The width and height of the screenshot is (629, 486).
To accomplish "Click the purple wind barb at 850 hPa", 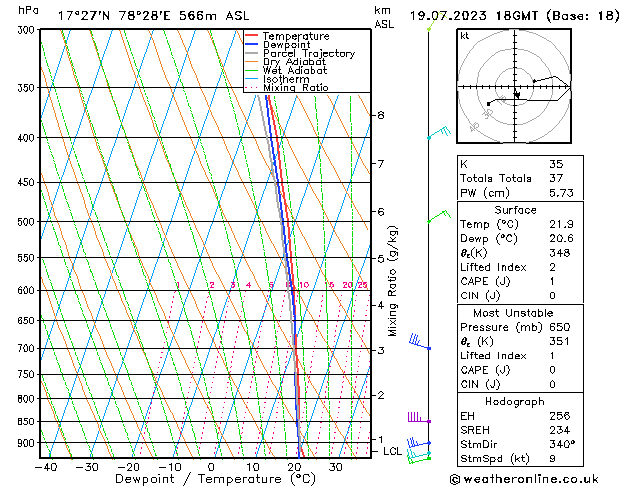I will coord(419,417).
